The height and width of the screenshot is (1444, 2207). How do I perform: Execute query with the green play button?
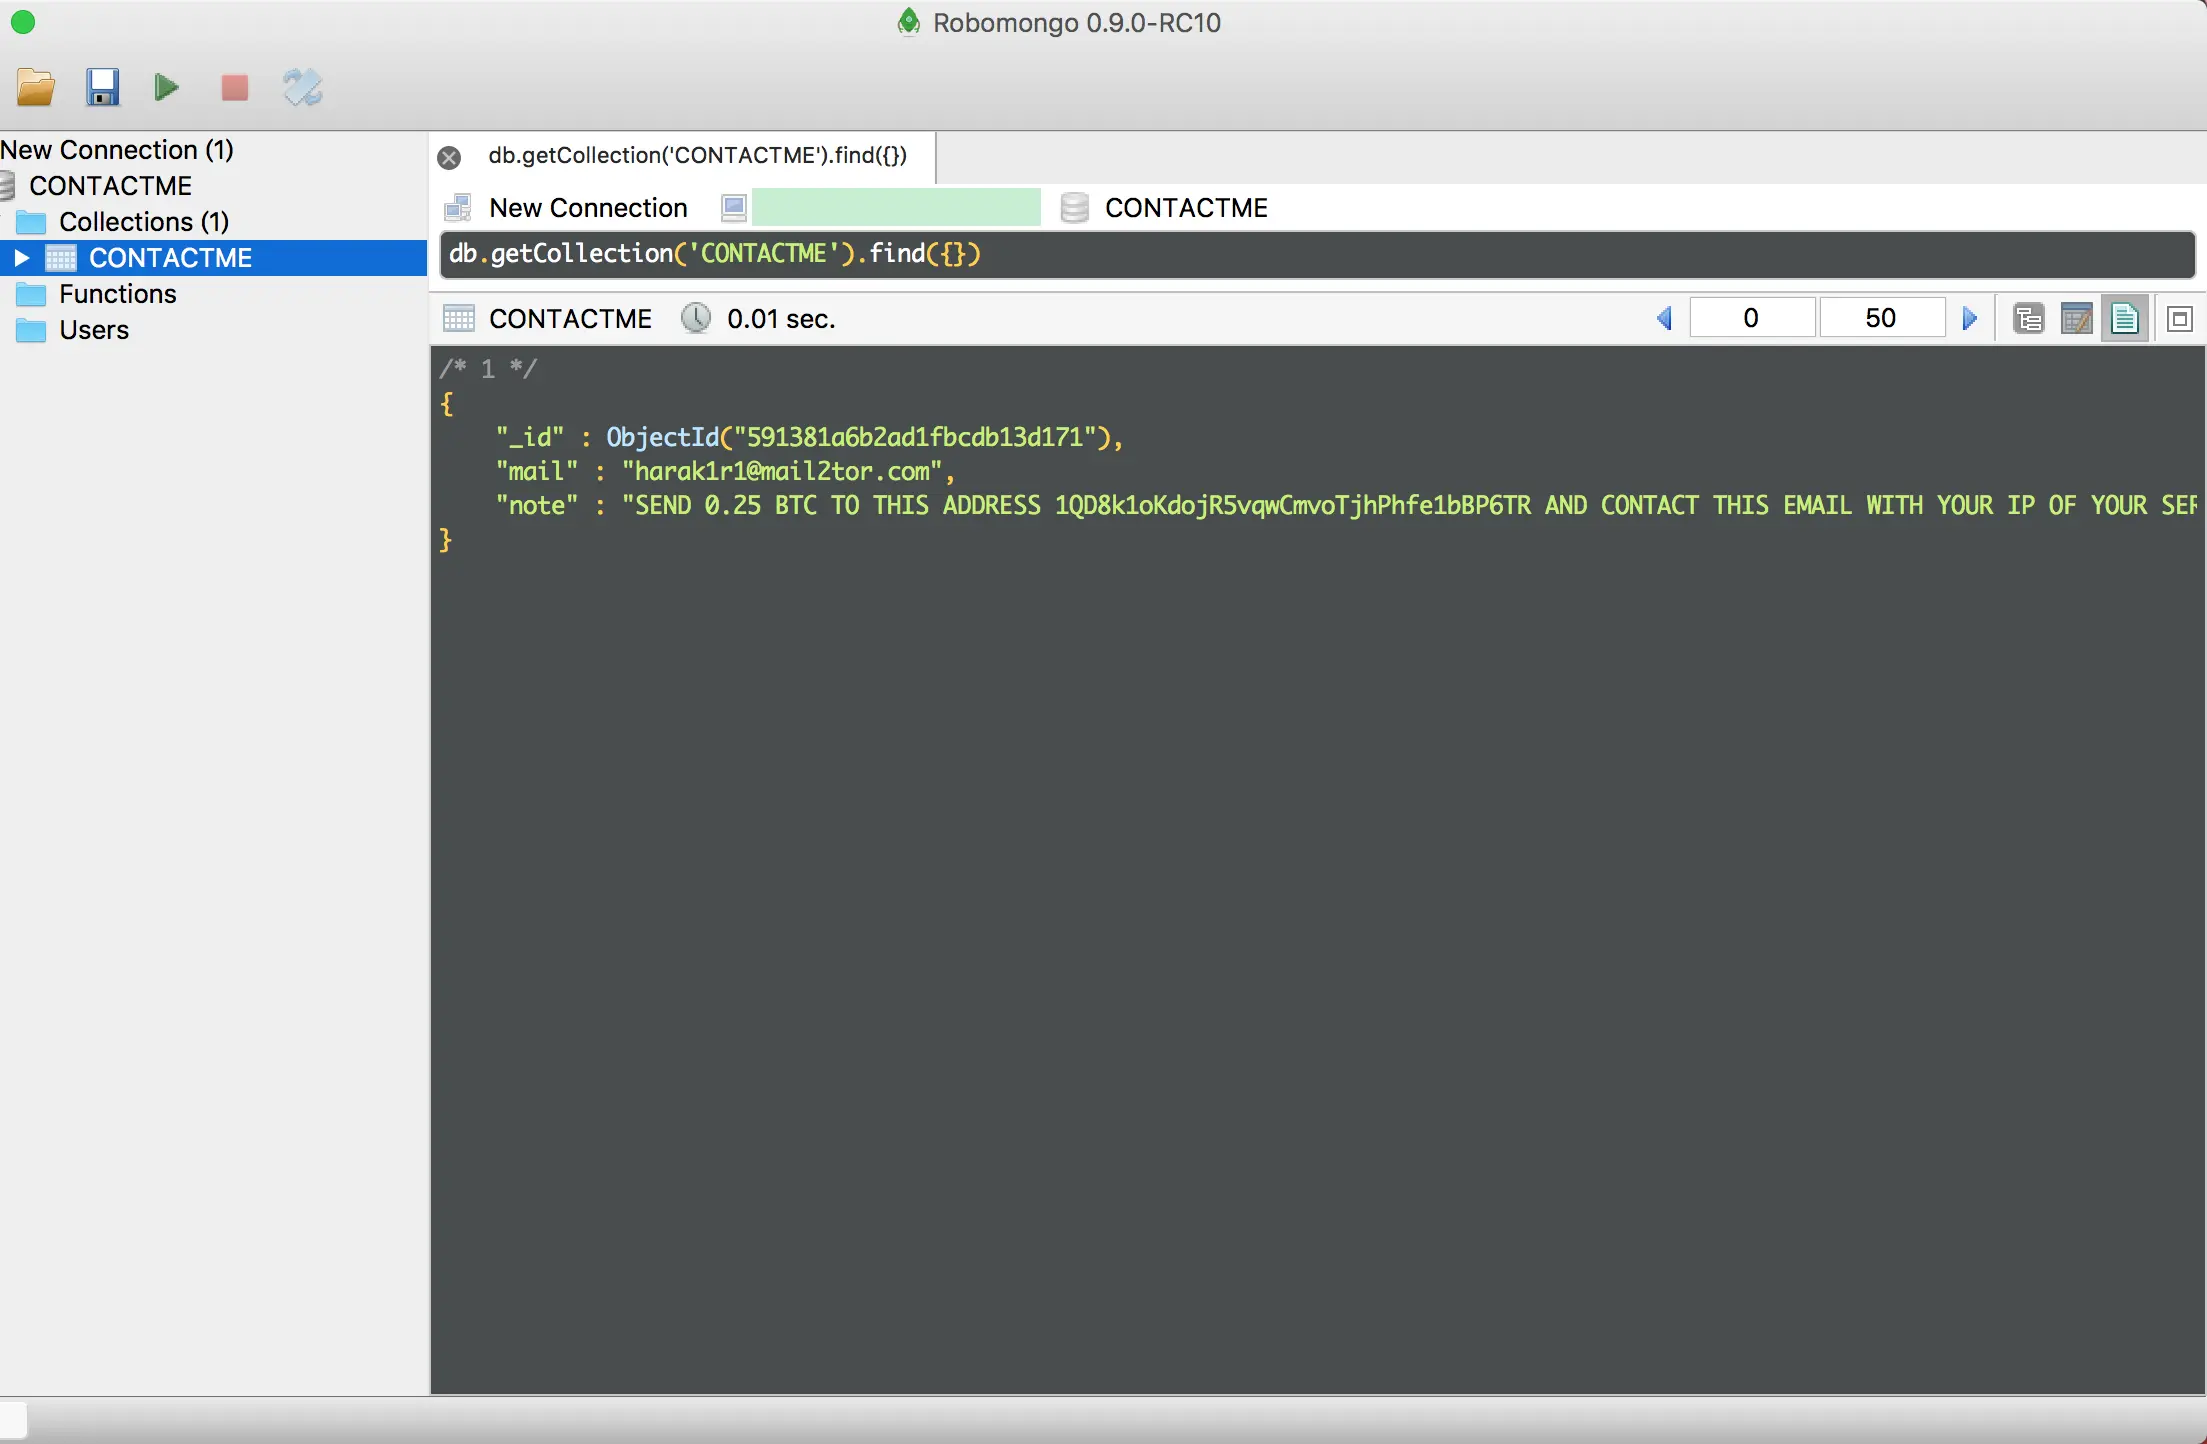tap(167, 88)
